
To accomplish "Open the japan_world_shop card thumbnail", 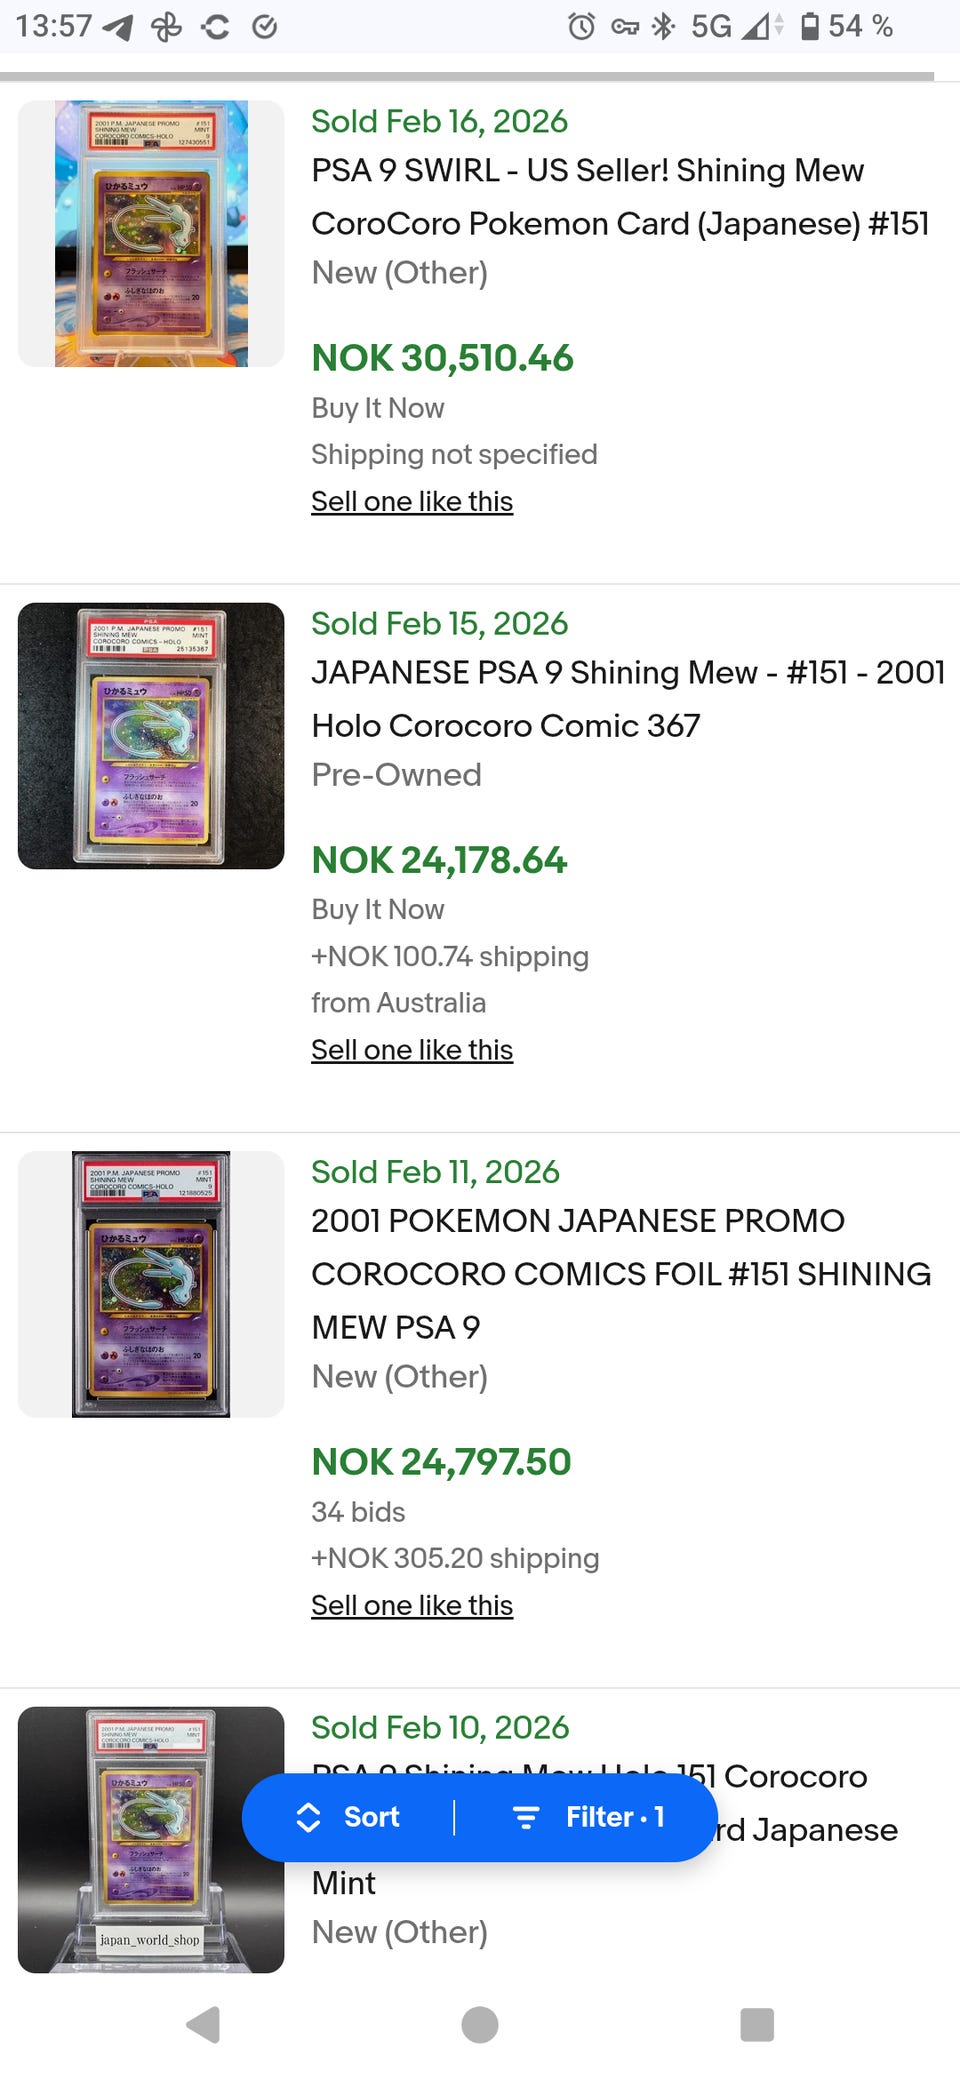I will coord(151,1839).
